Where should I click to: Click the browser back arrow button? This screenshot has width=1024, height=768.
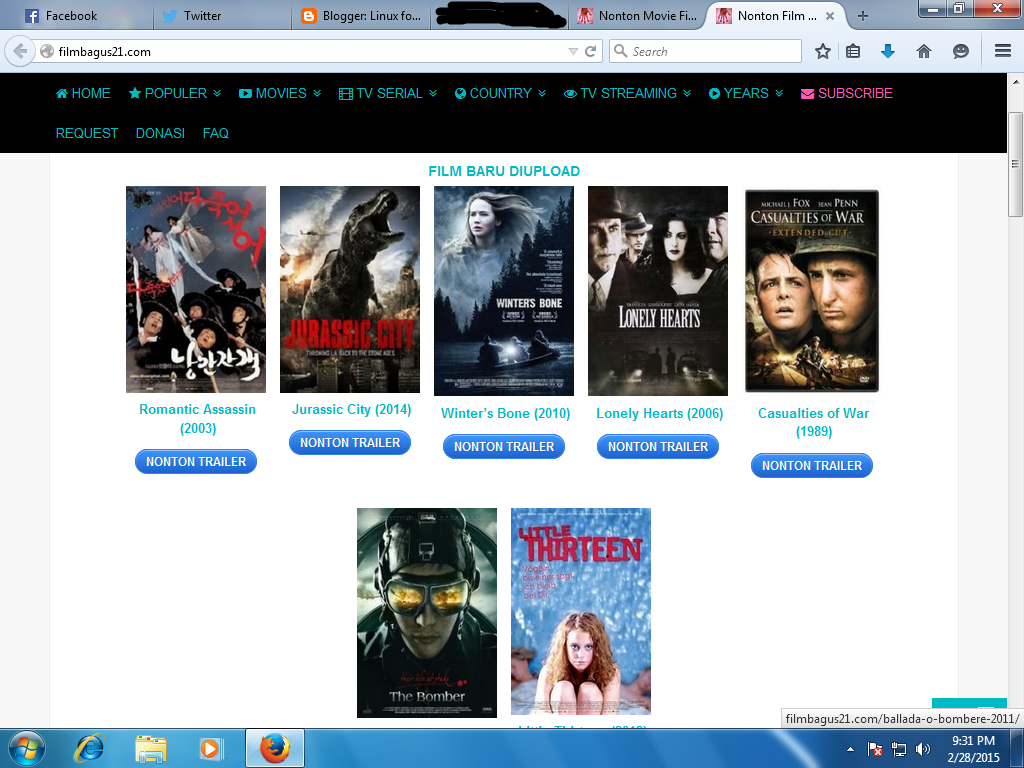(20, 51)
